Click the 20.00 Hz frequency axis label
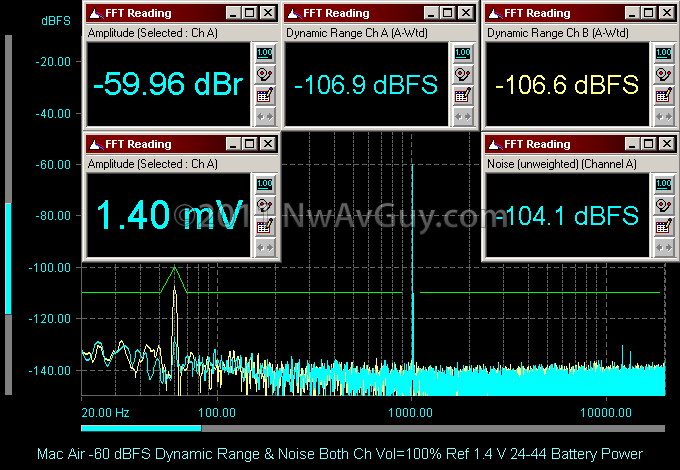The height and width of the screenshot is (470, 680). click(105, 412)
